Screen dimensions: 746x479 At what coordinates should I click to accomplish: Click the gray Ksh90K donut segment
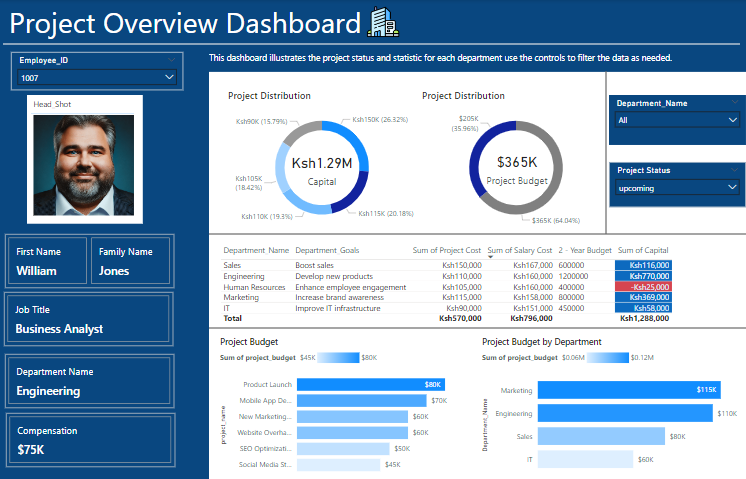[301, 130]
